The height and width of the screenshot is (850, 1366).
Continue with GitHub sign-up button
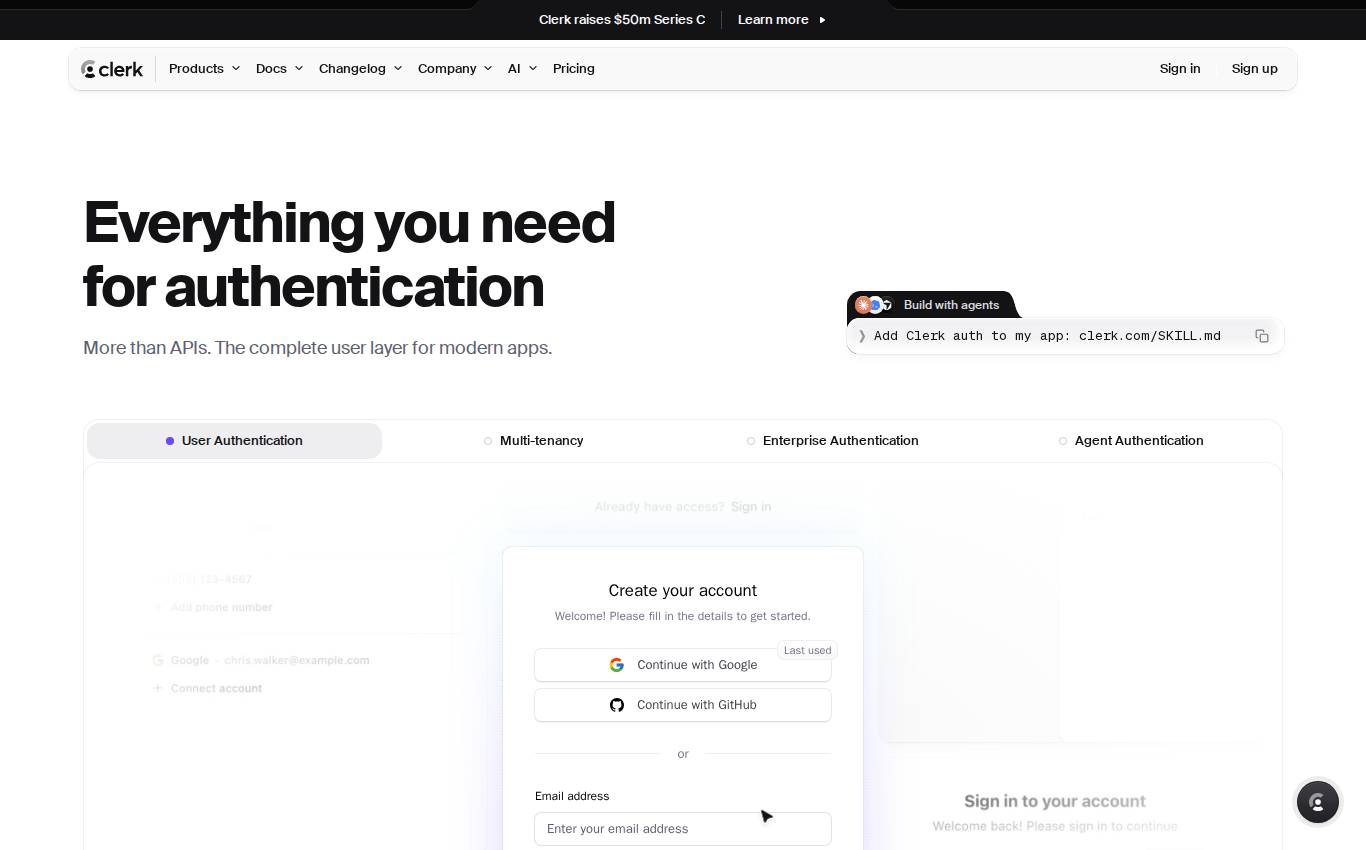pyautogui.click(x=683, y=705)
